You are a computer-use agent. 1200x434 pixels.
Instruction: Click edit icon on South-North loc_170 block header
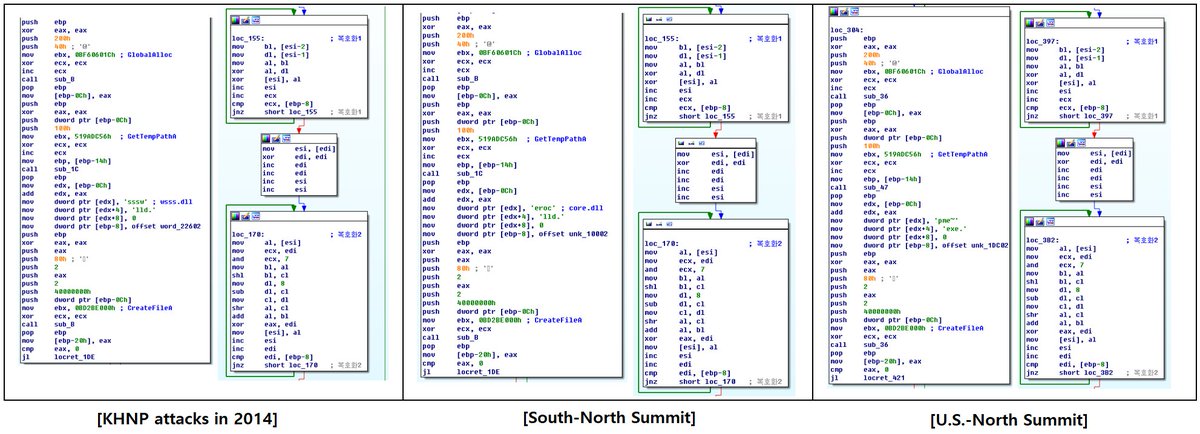(658, 224)
